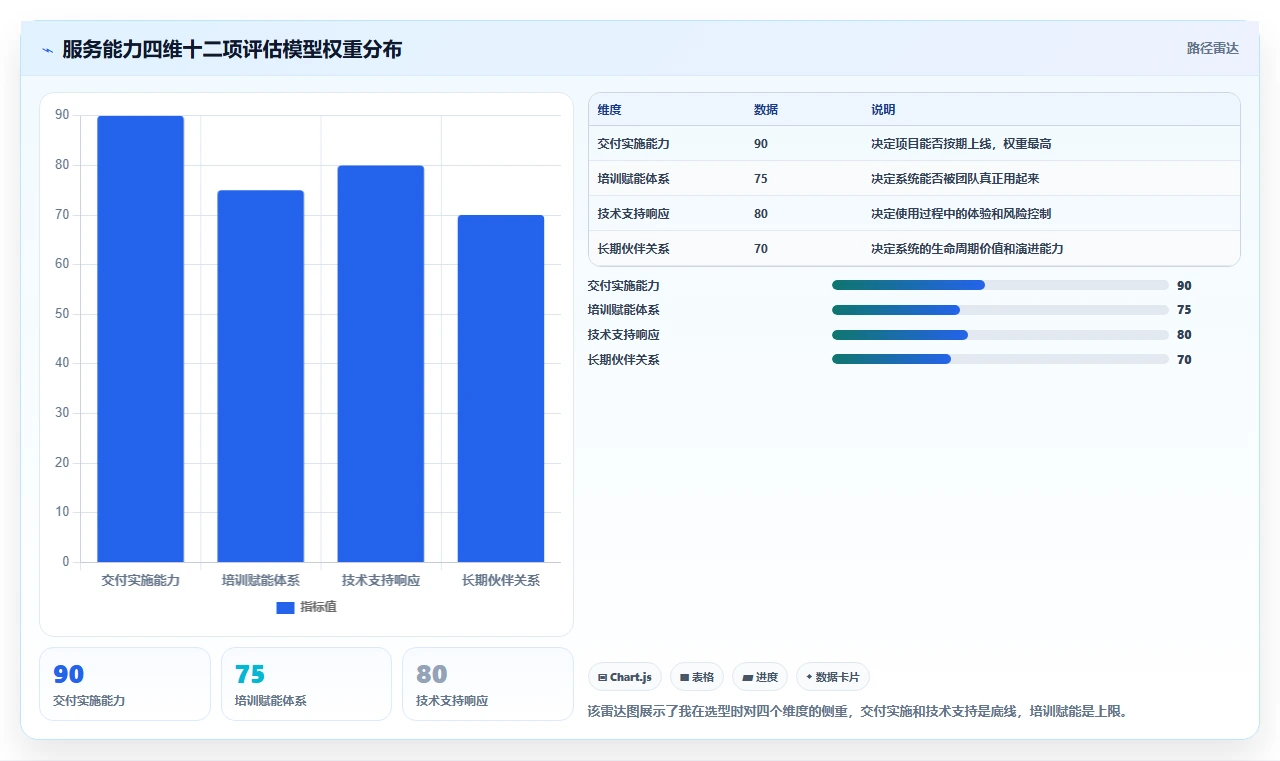Click the 交付实施能力 progress bar
This screenshot has height=761, width=1280.
click(x=1000, y=285)
